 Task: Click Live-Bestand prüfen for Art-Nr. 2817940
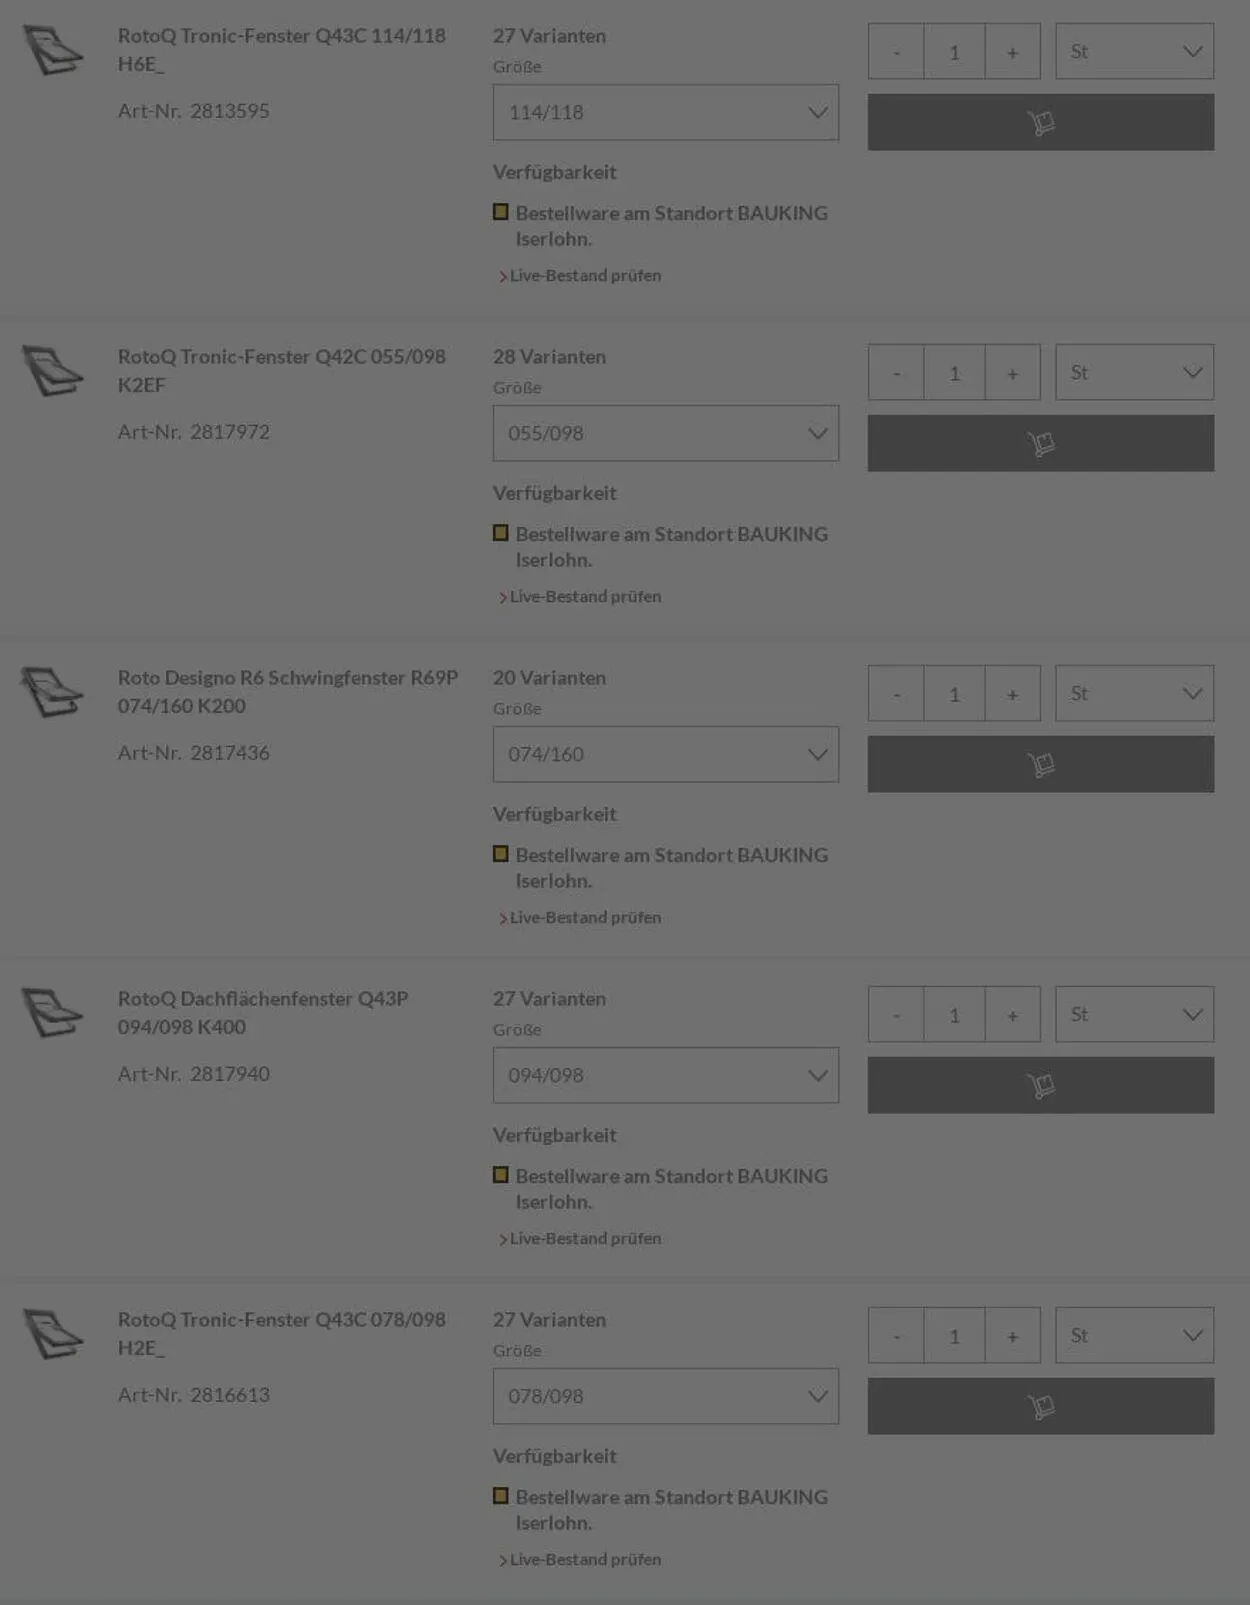(x=585, y=1238)
